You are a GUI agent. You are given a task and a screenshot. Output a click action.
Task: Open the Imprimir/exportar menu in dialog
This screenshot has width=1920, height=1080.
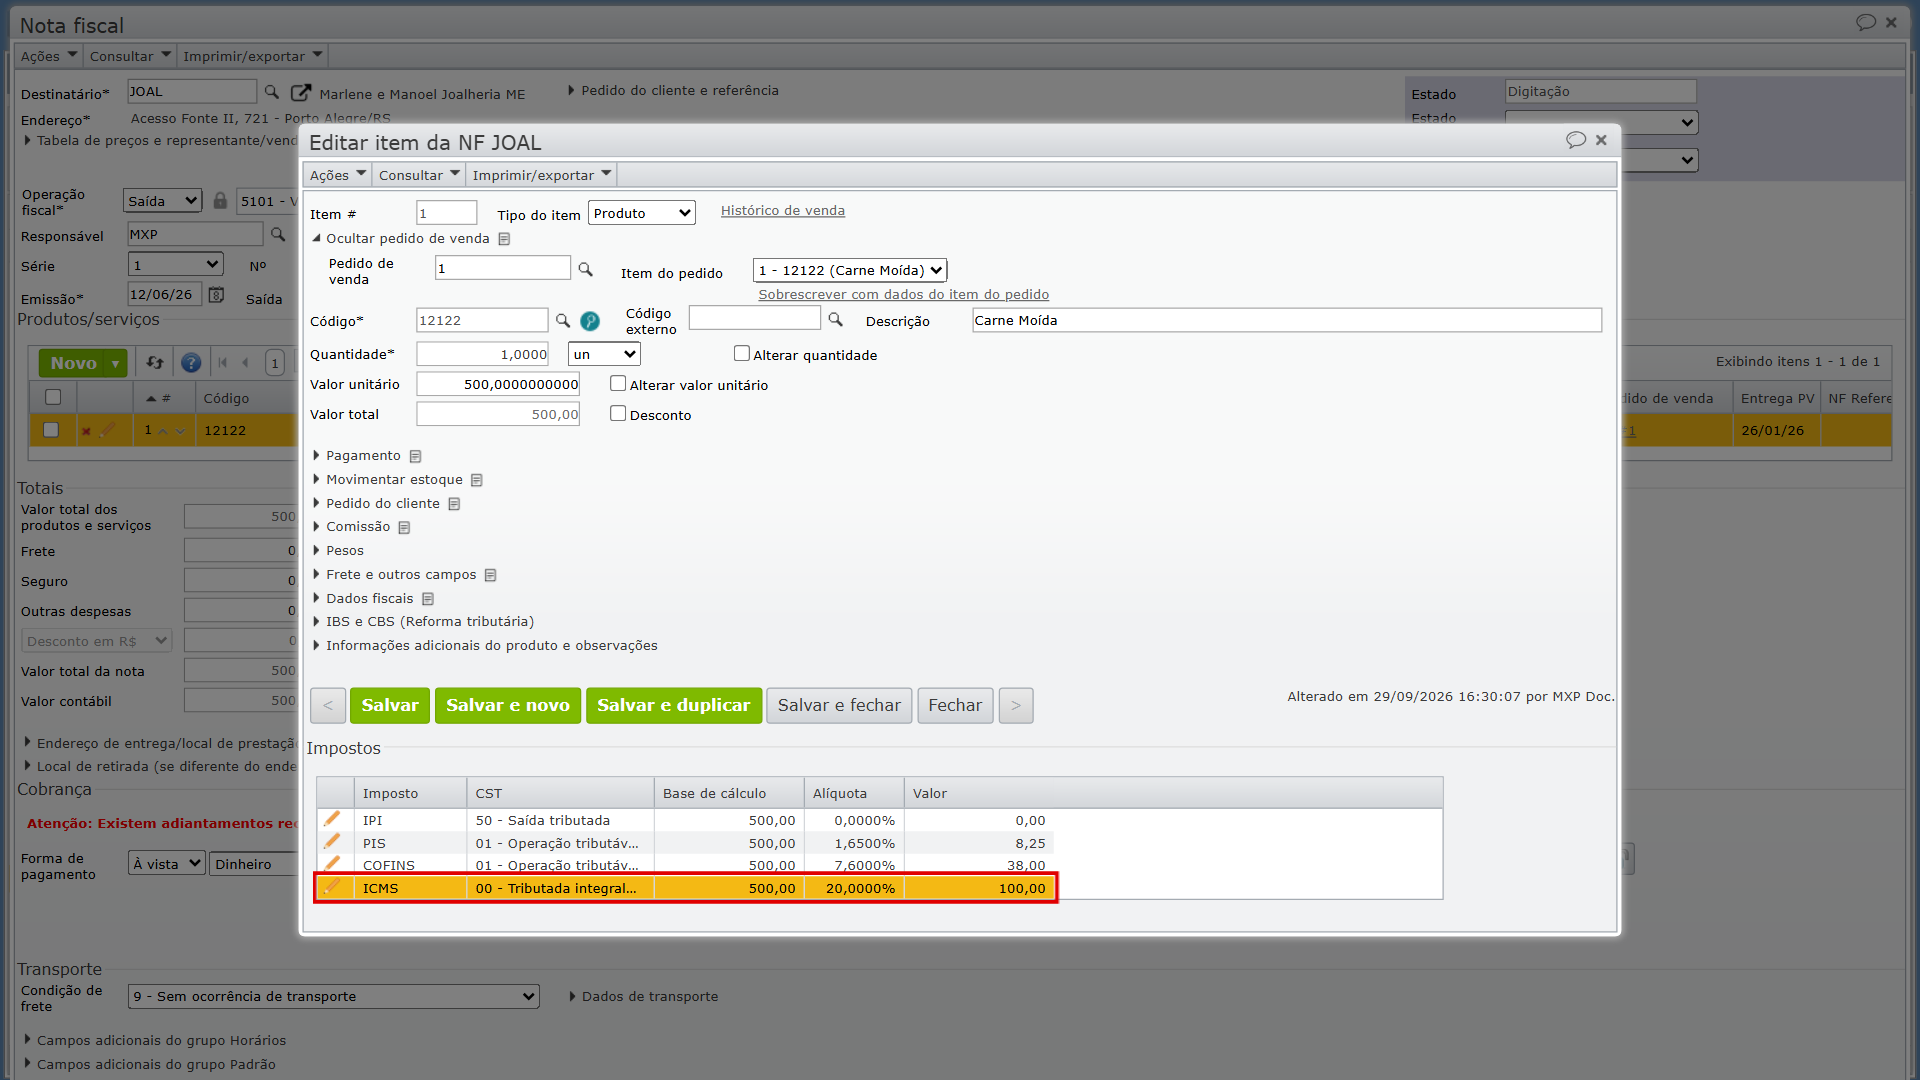point(541,175)
